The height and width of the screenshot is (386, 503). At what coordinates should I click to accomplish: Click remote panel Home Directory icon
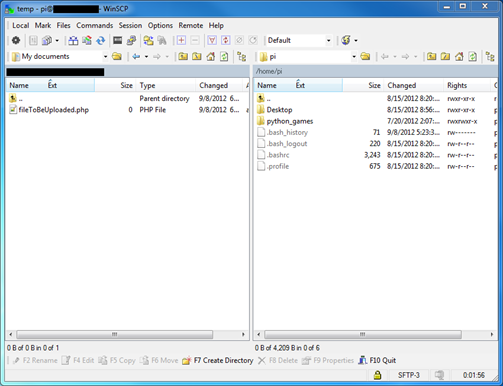pyautogui.click(x=459, y=56)
